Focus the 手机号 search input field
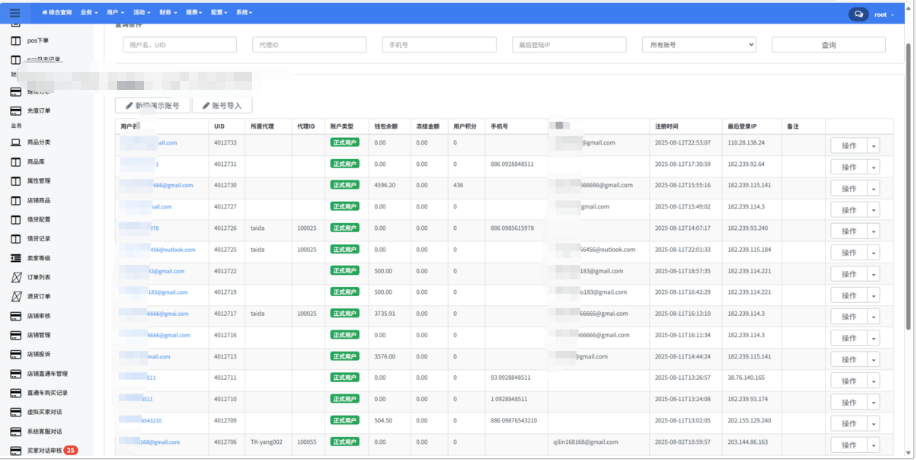Screen dimensions: 916x460 coord(438,45)
